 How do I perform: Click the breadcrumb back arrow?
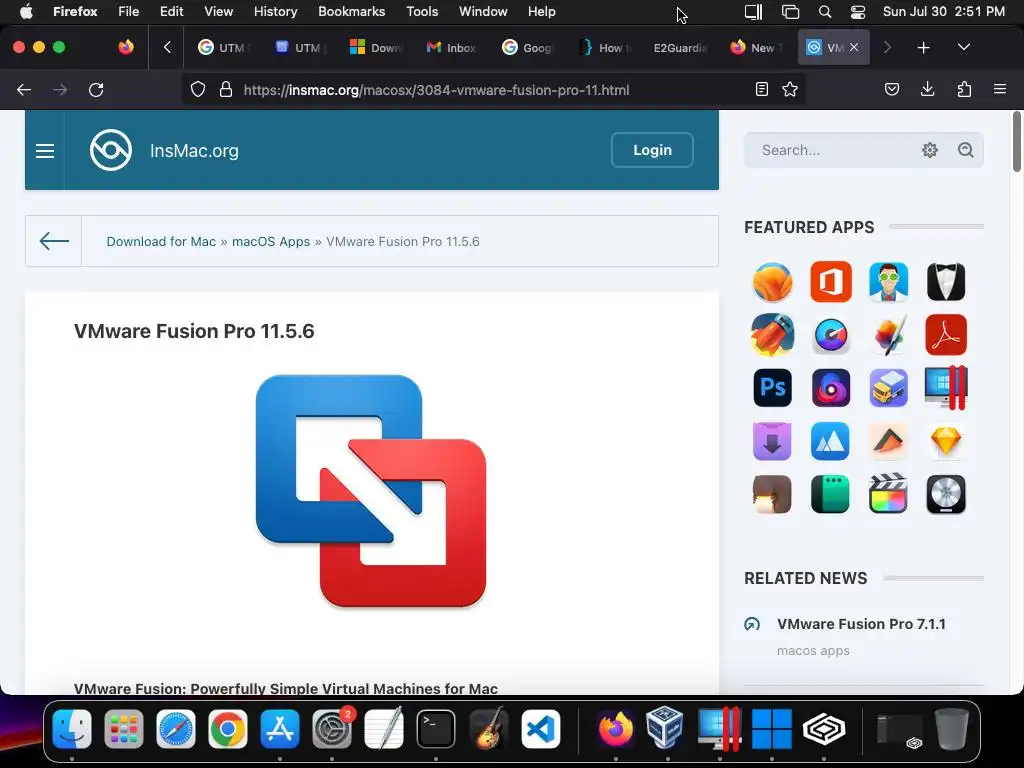(x=54, y=241)
